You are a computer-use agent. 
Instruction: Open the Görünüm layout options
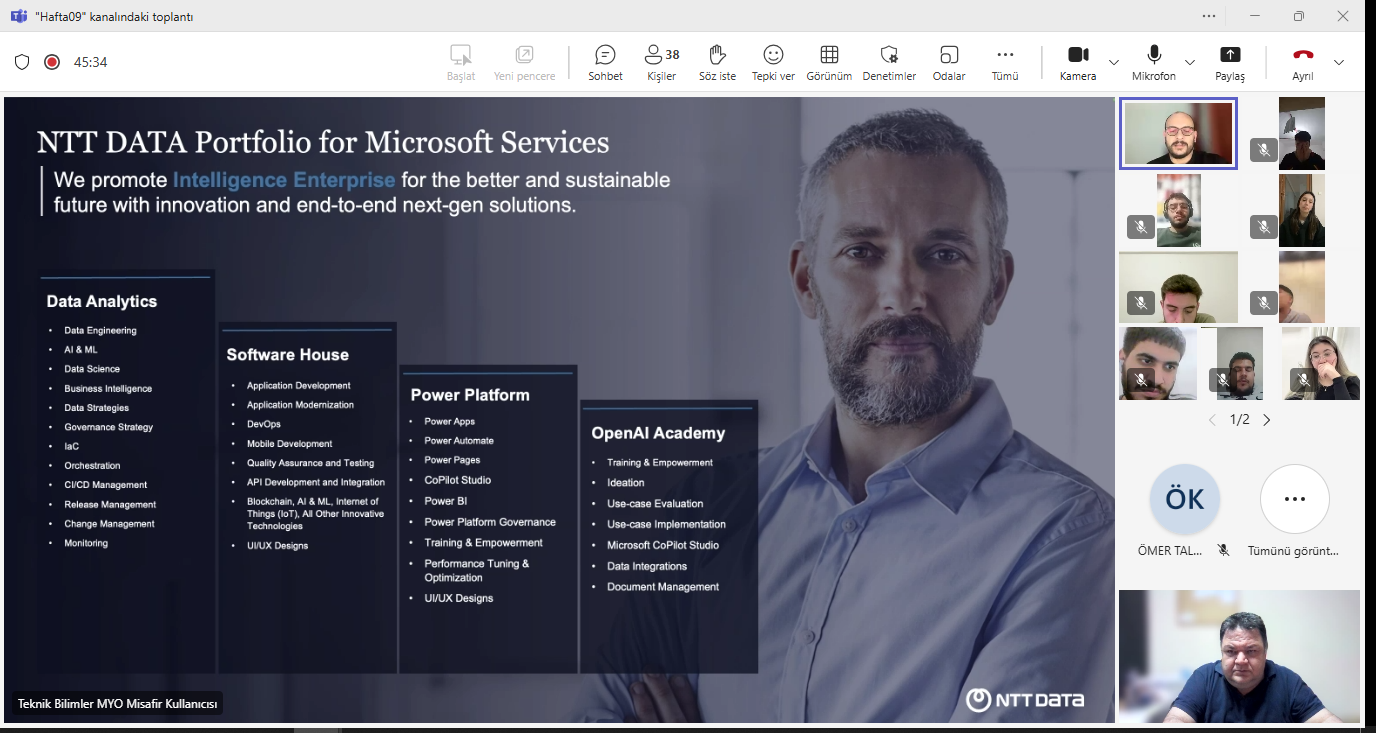[x=829, y=62]
